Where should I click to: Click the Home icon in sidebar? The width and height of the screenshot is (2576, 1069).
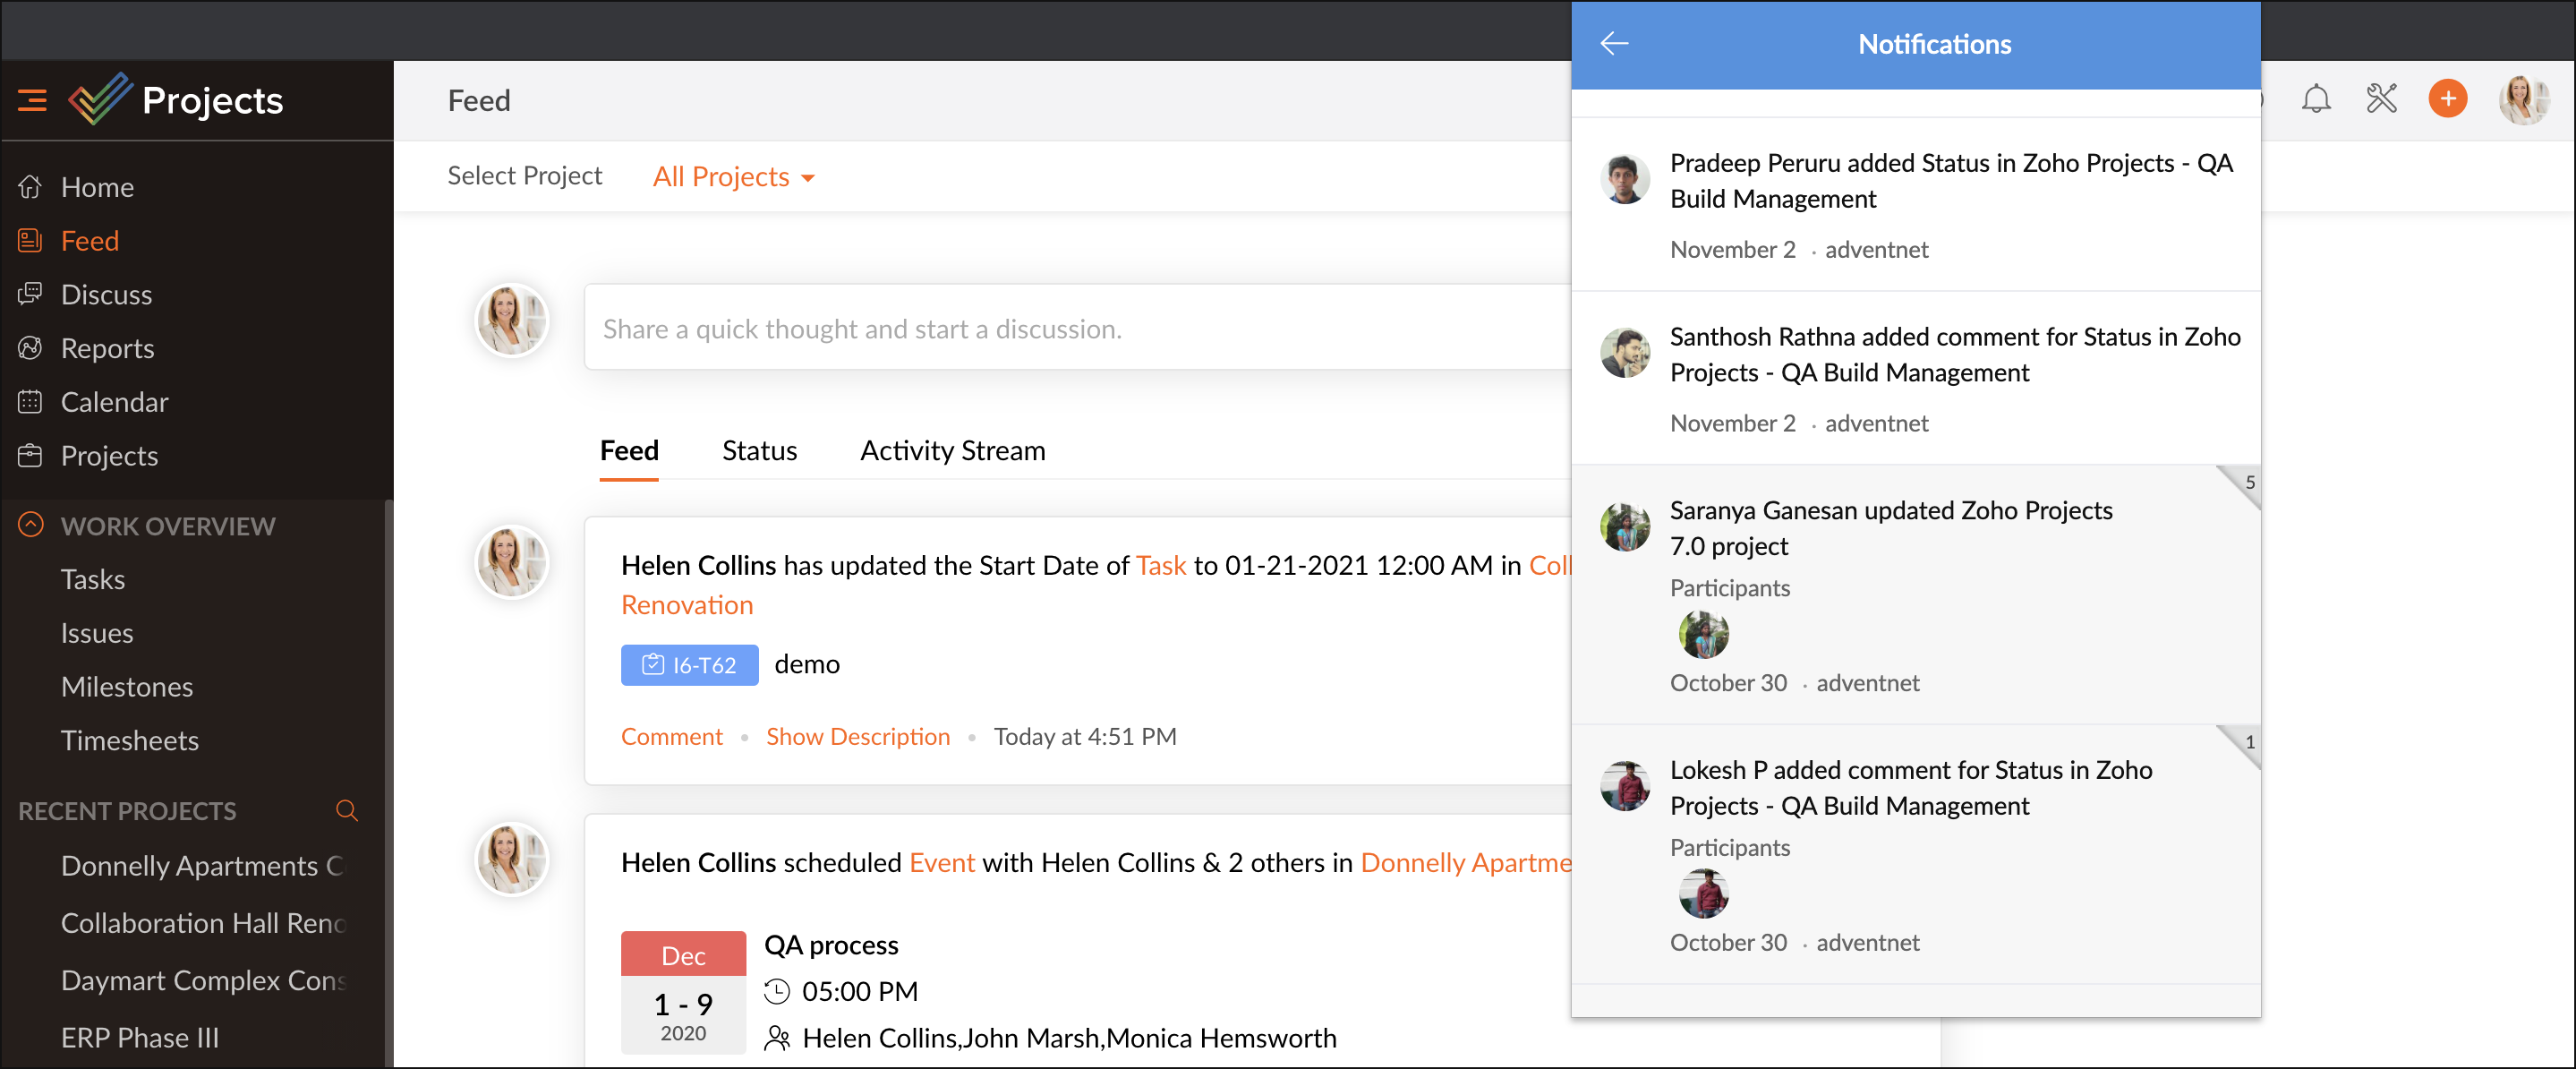(30, 187)
